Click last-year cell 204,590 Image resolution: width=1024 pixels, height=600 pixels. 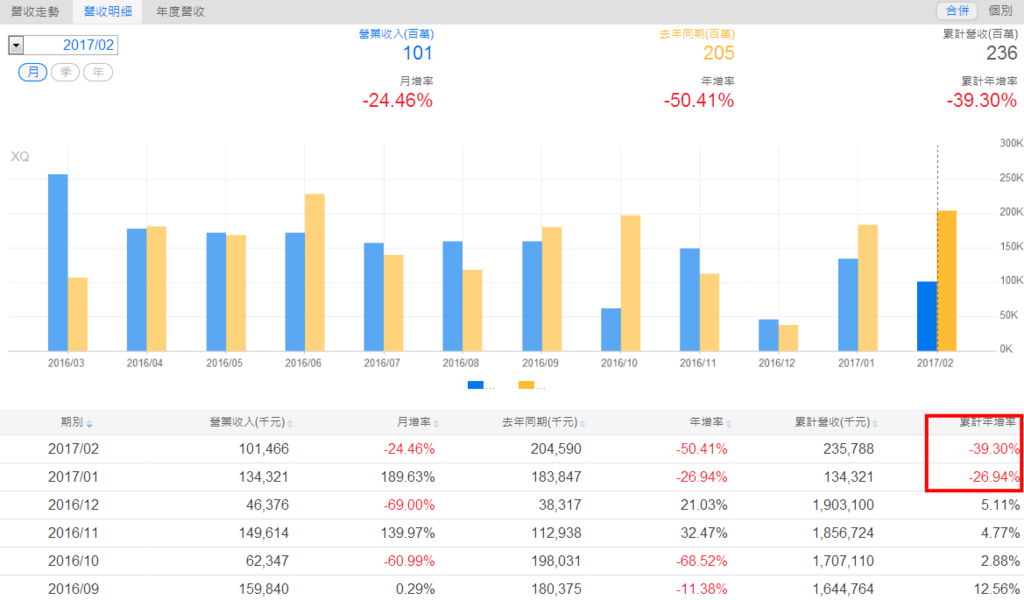tap(556, 449)
